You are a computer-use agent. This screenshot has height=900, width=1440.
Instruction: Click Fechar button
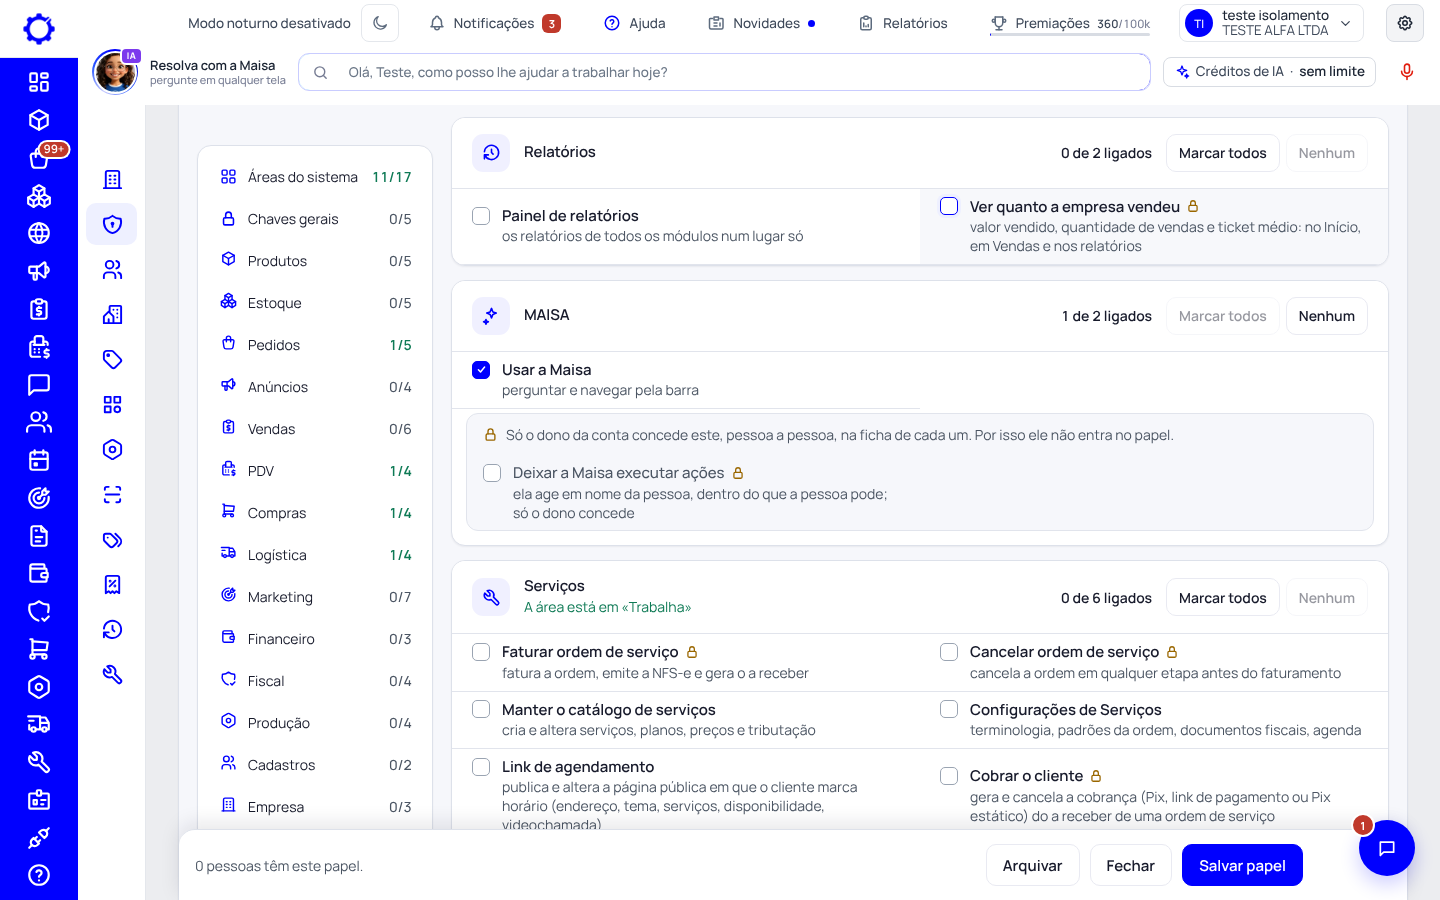pyautogui.click(x=1130, y=865)
